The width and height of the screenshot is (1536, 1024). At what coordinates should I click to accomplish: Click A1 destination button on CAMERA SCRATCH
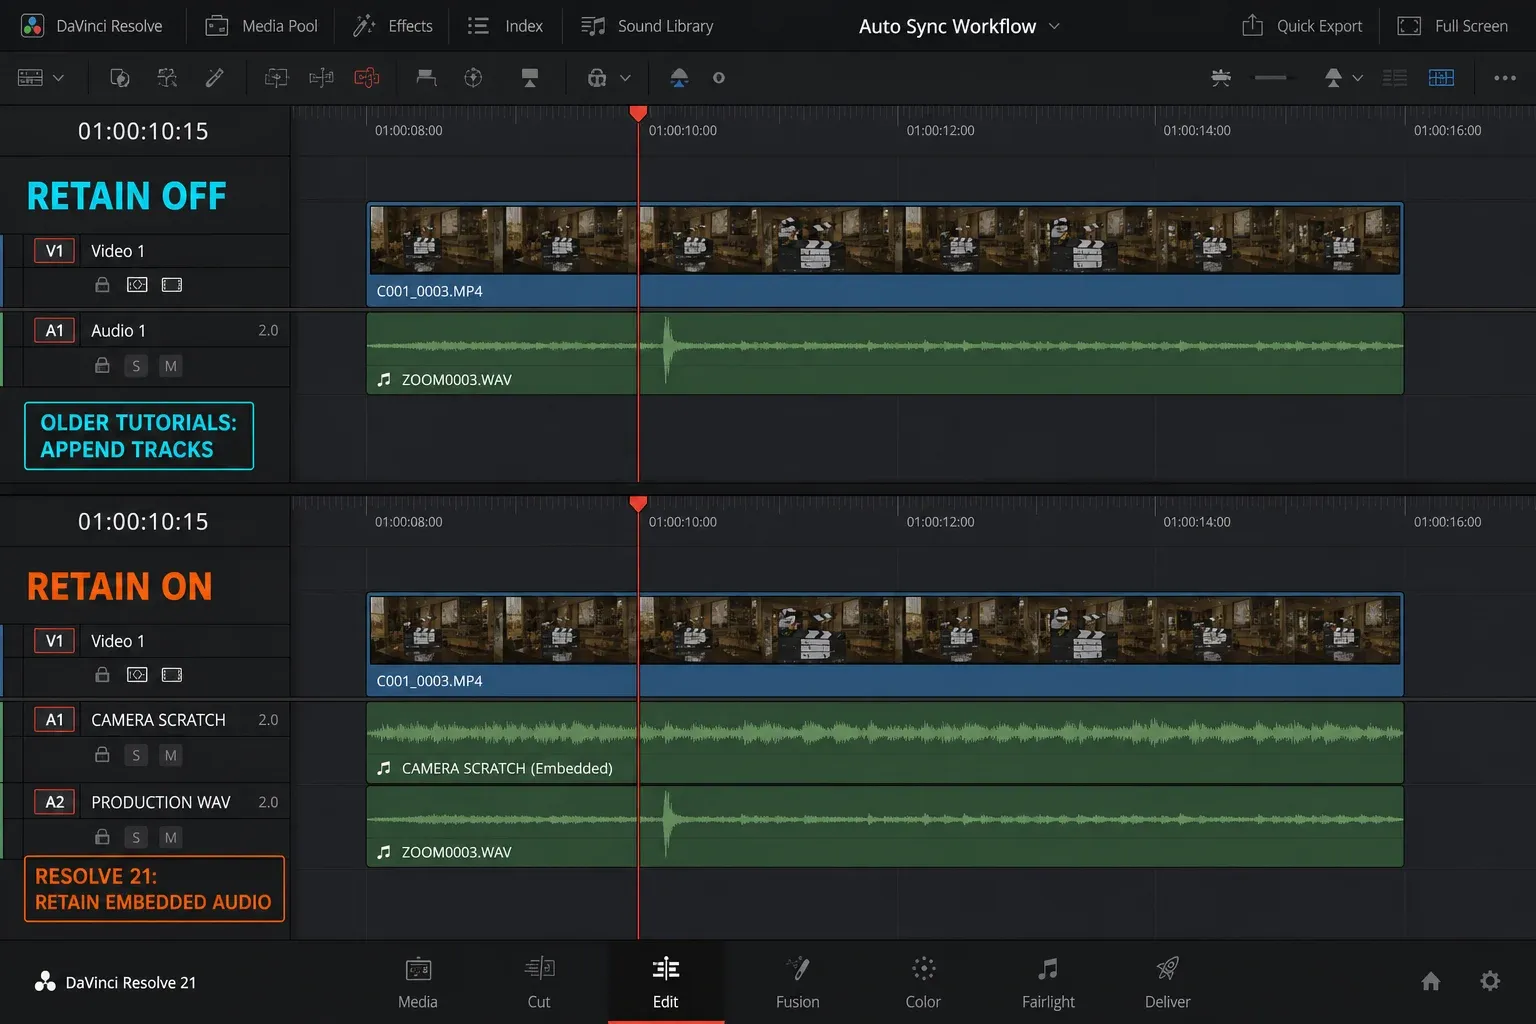(55, 720)
